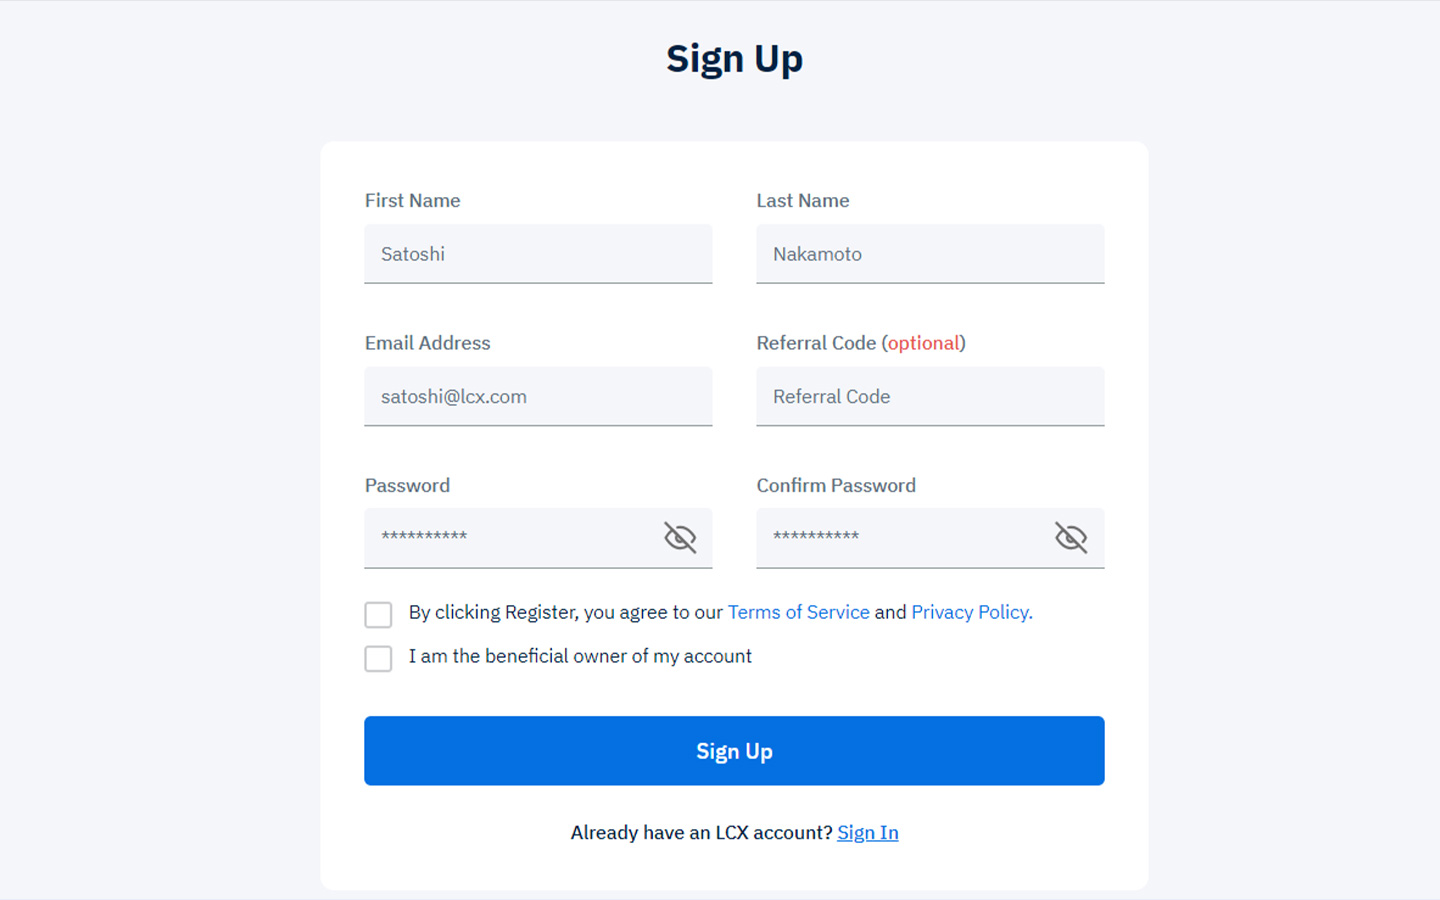
Task: Tick the beneficial owner checkbox
Action: coord(378,658)
